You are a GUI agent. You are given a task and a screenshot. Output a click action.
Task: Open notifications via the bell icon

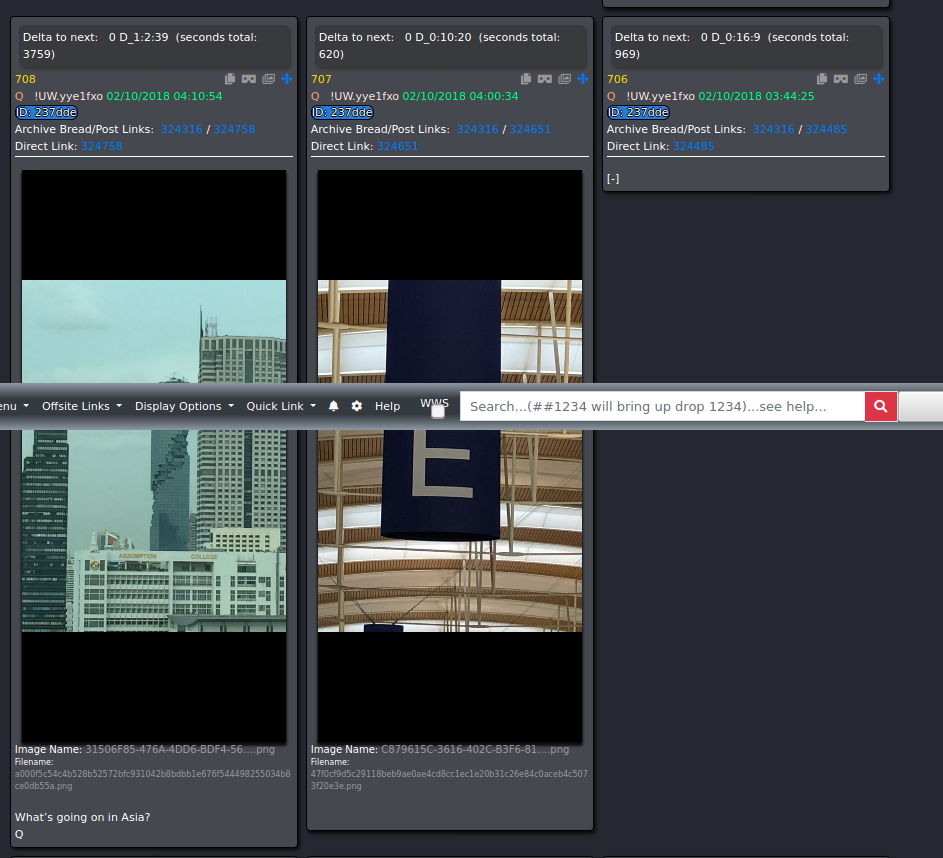click(x=334, y=406)
